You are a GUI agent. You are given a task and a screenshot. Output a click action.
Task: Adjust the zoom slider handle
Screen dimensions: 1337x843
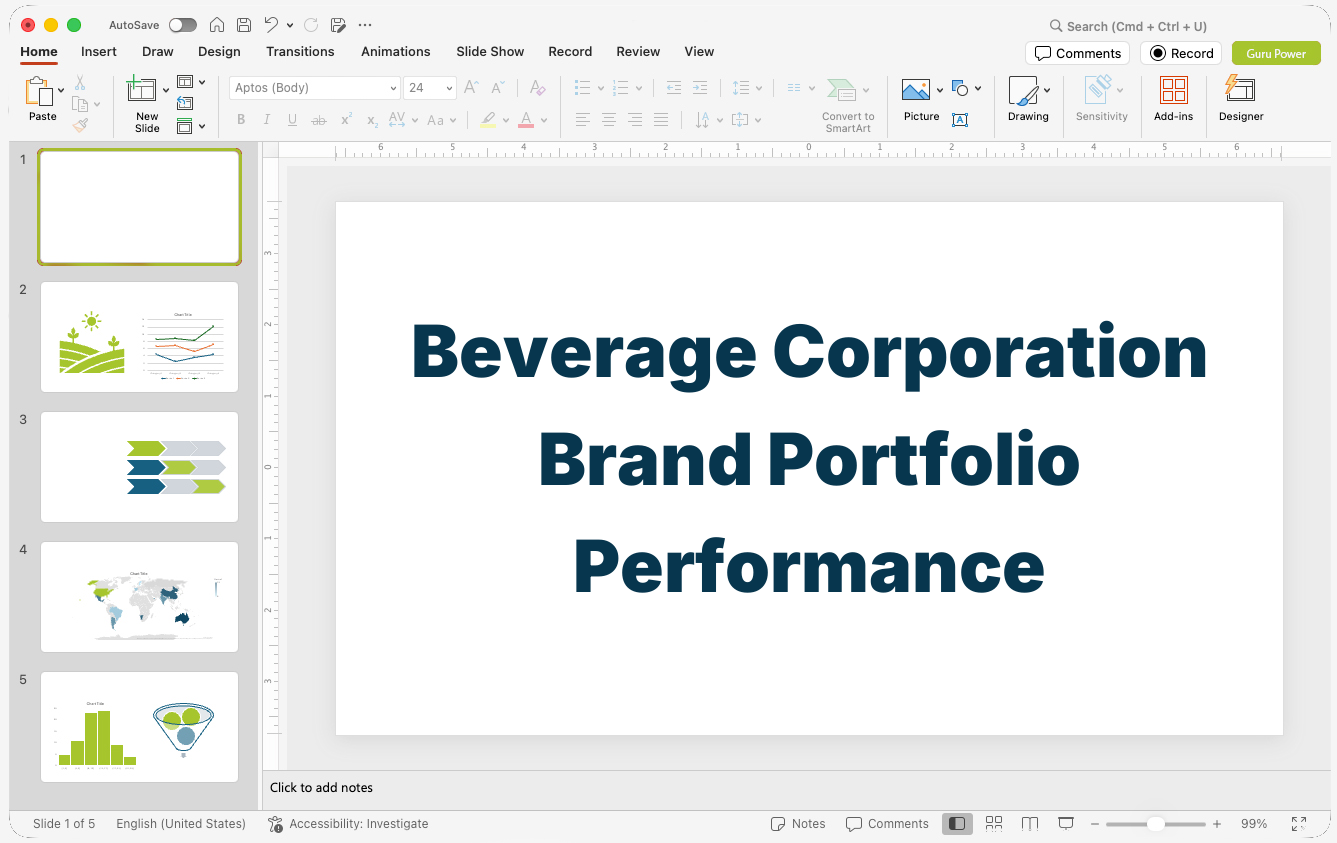point(1155,824)
